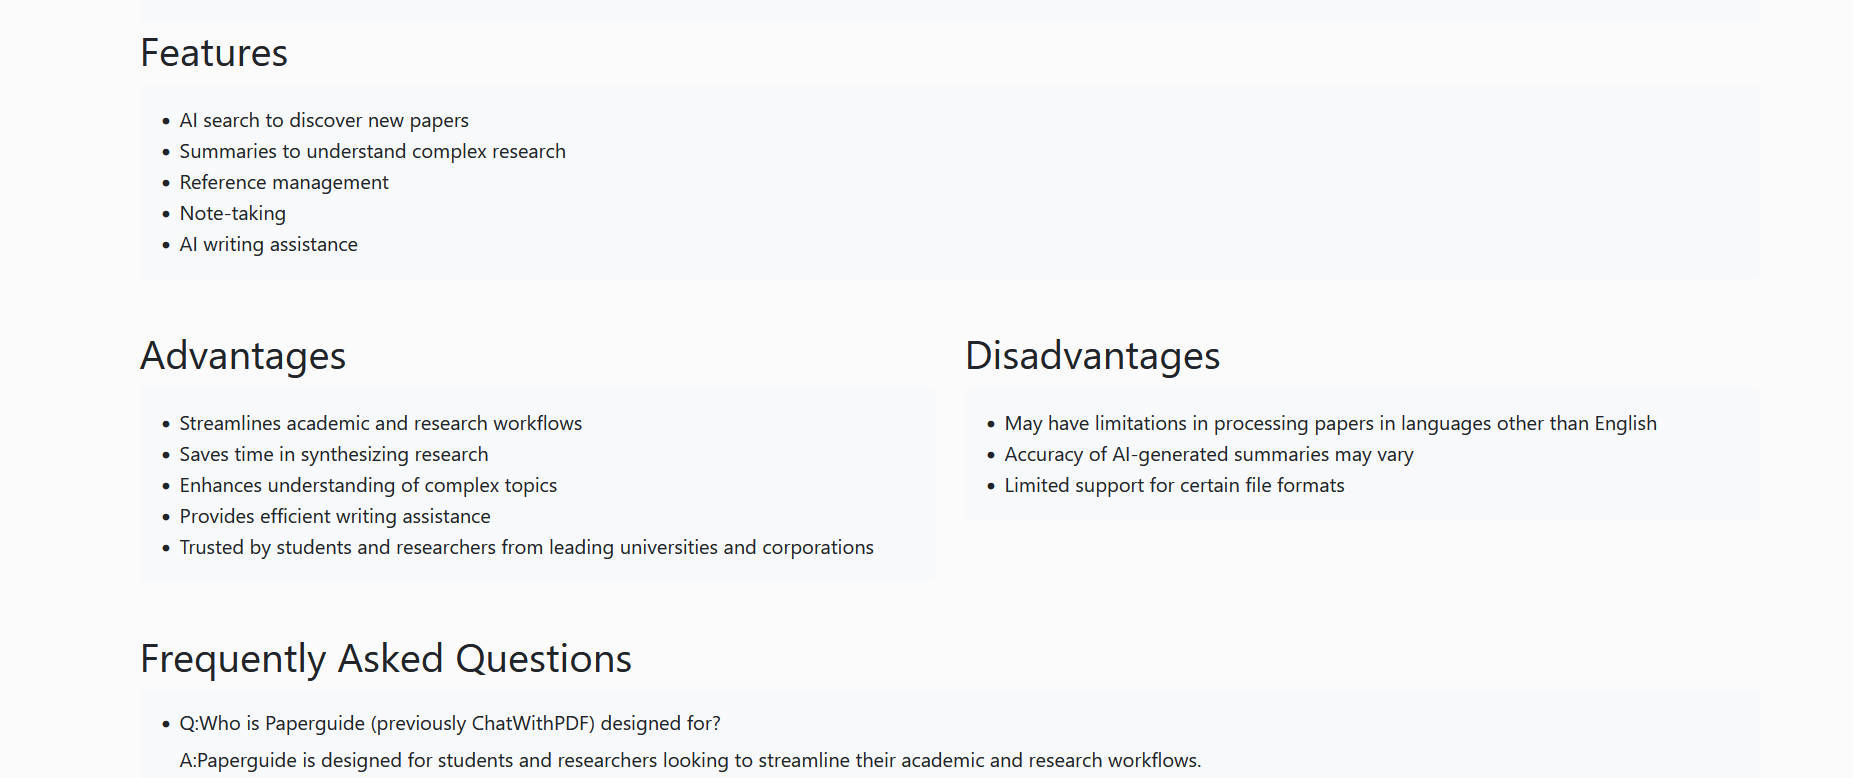
Task: Select 'Enhances understanding of complex topics' item
Action: 368,485
